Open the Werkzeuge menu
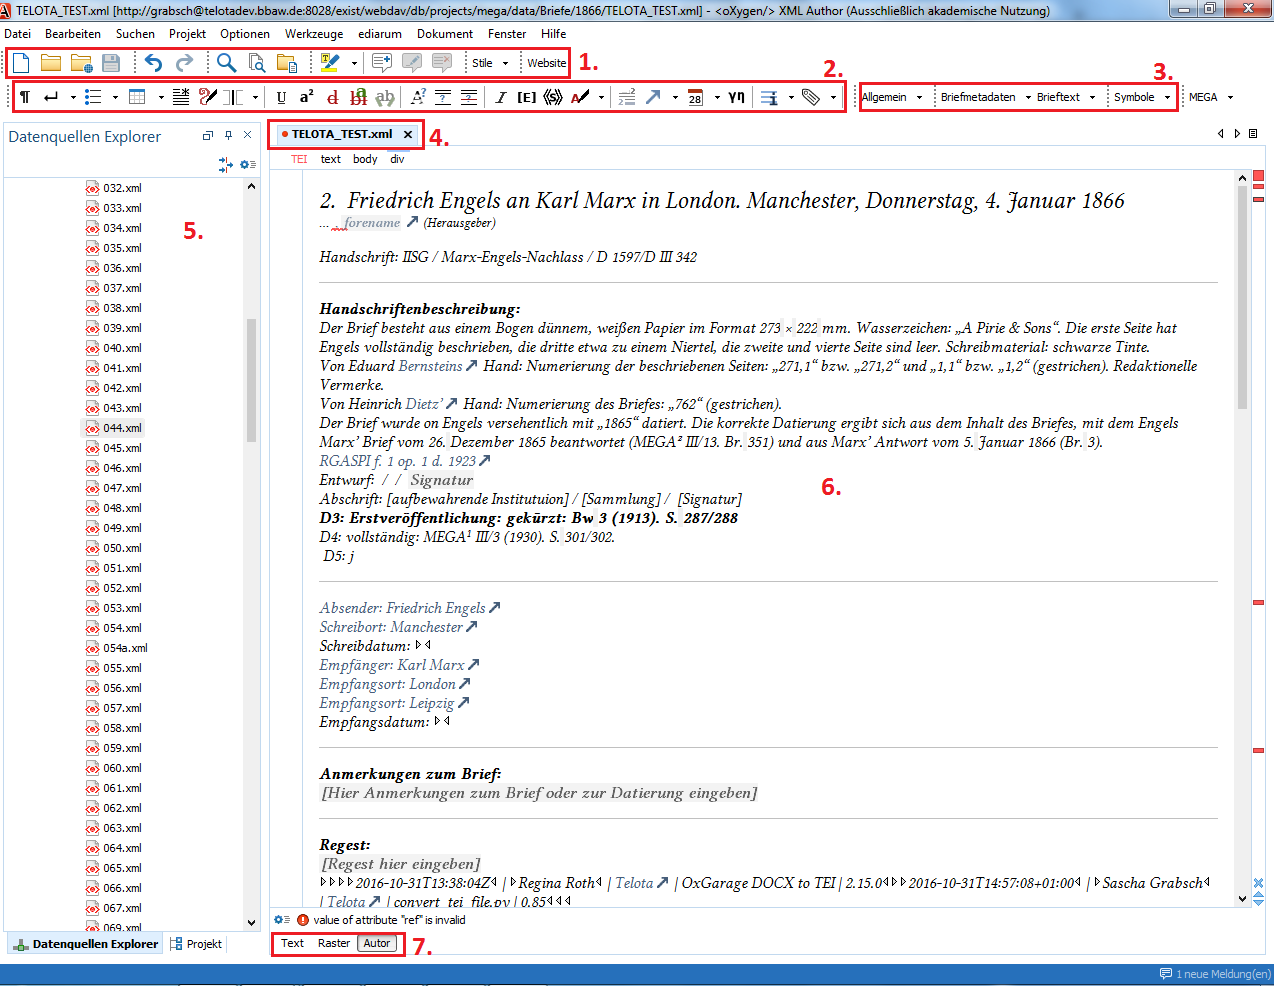 [x=313, y=34]
